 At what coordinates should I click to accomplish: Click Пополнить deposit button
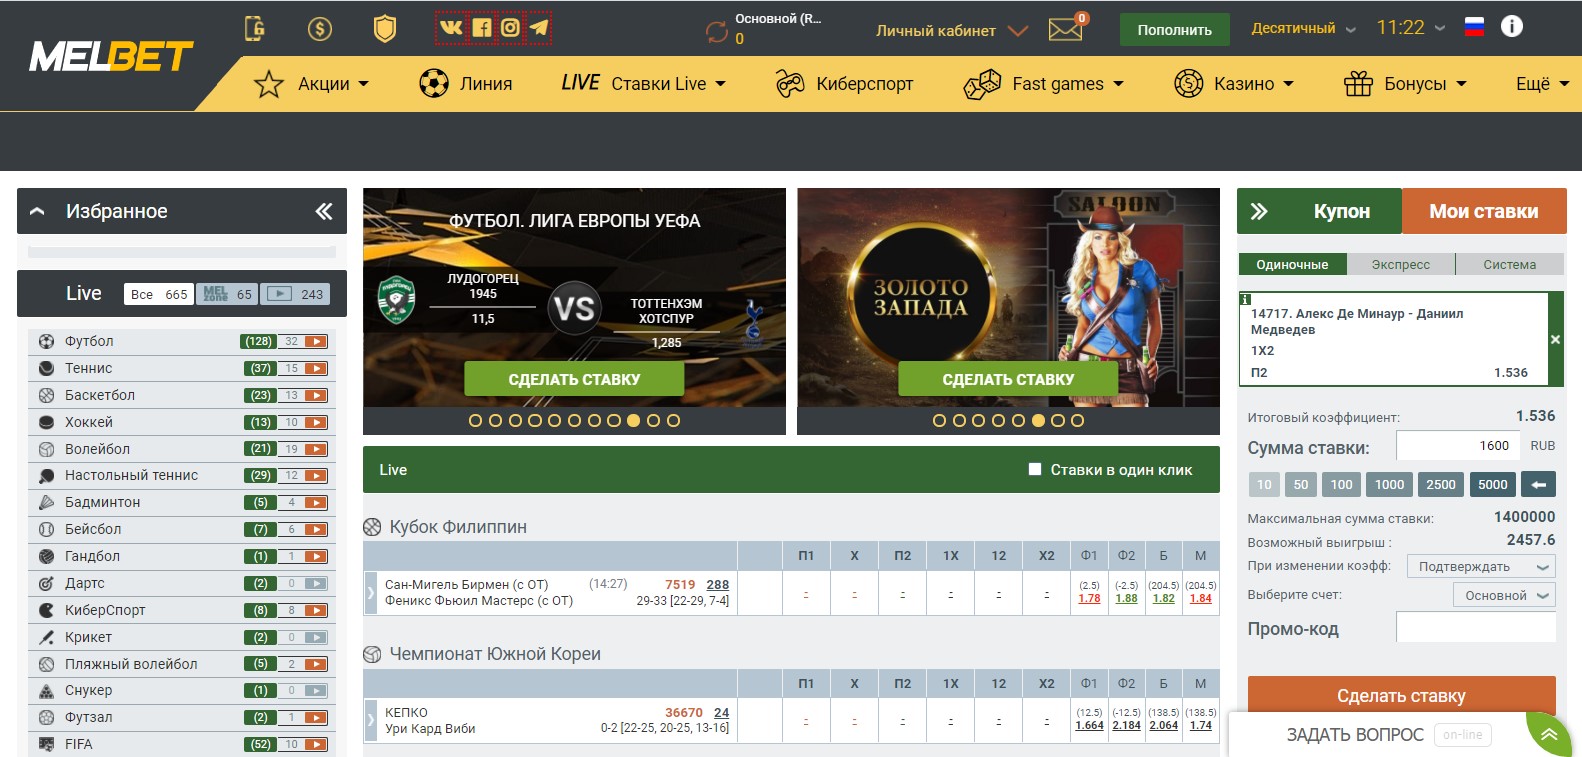(x=1174, y=30)
